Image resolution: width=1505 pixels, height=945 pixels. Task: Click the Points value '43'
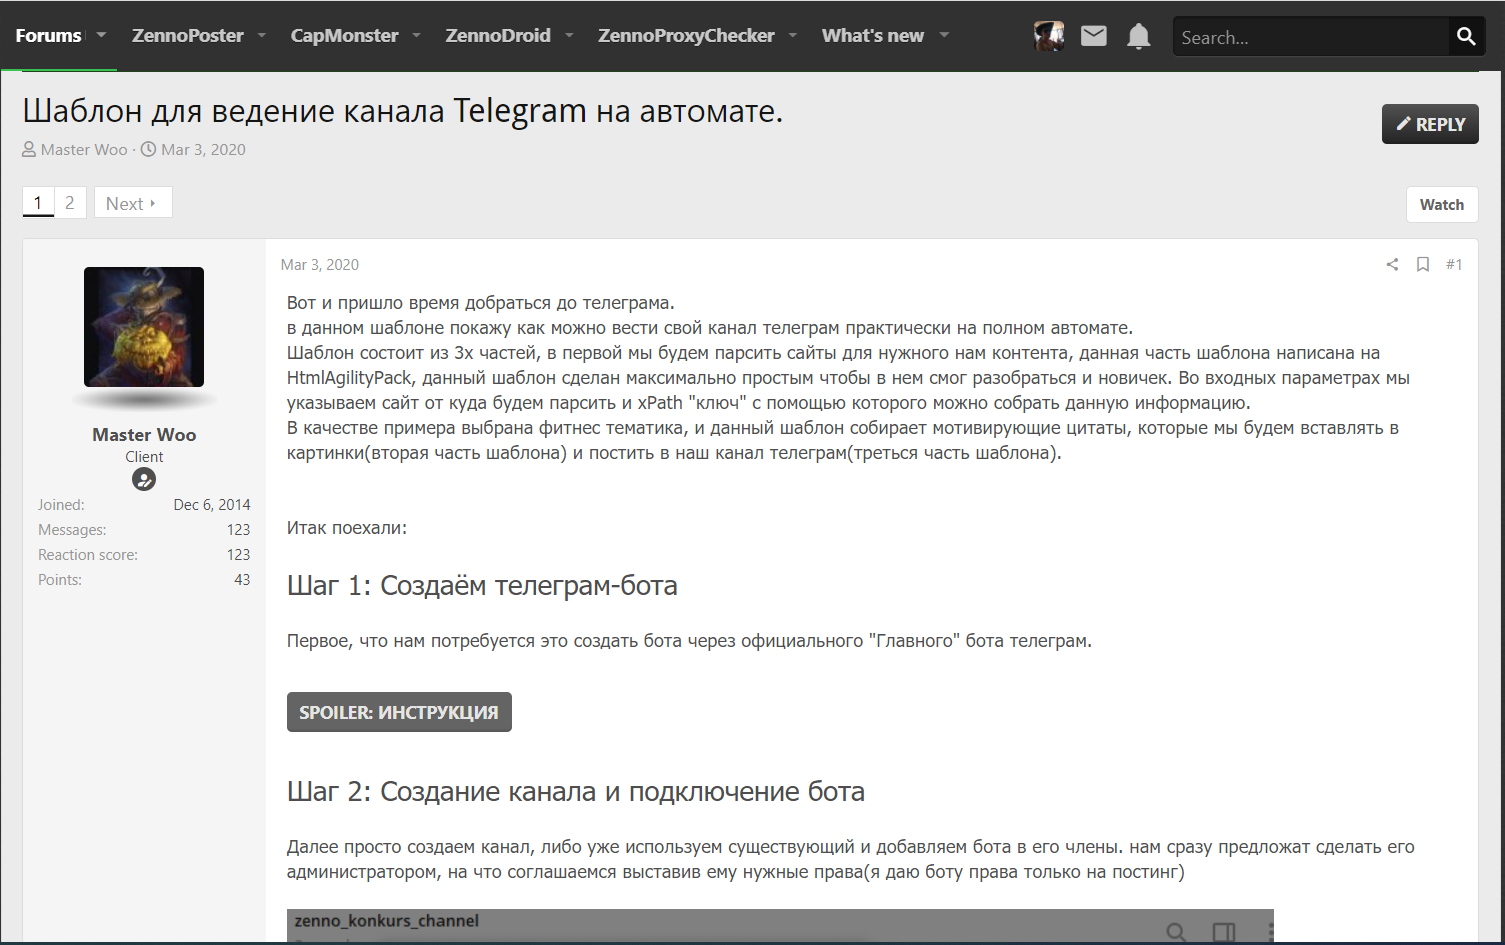point(242,579)
